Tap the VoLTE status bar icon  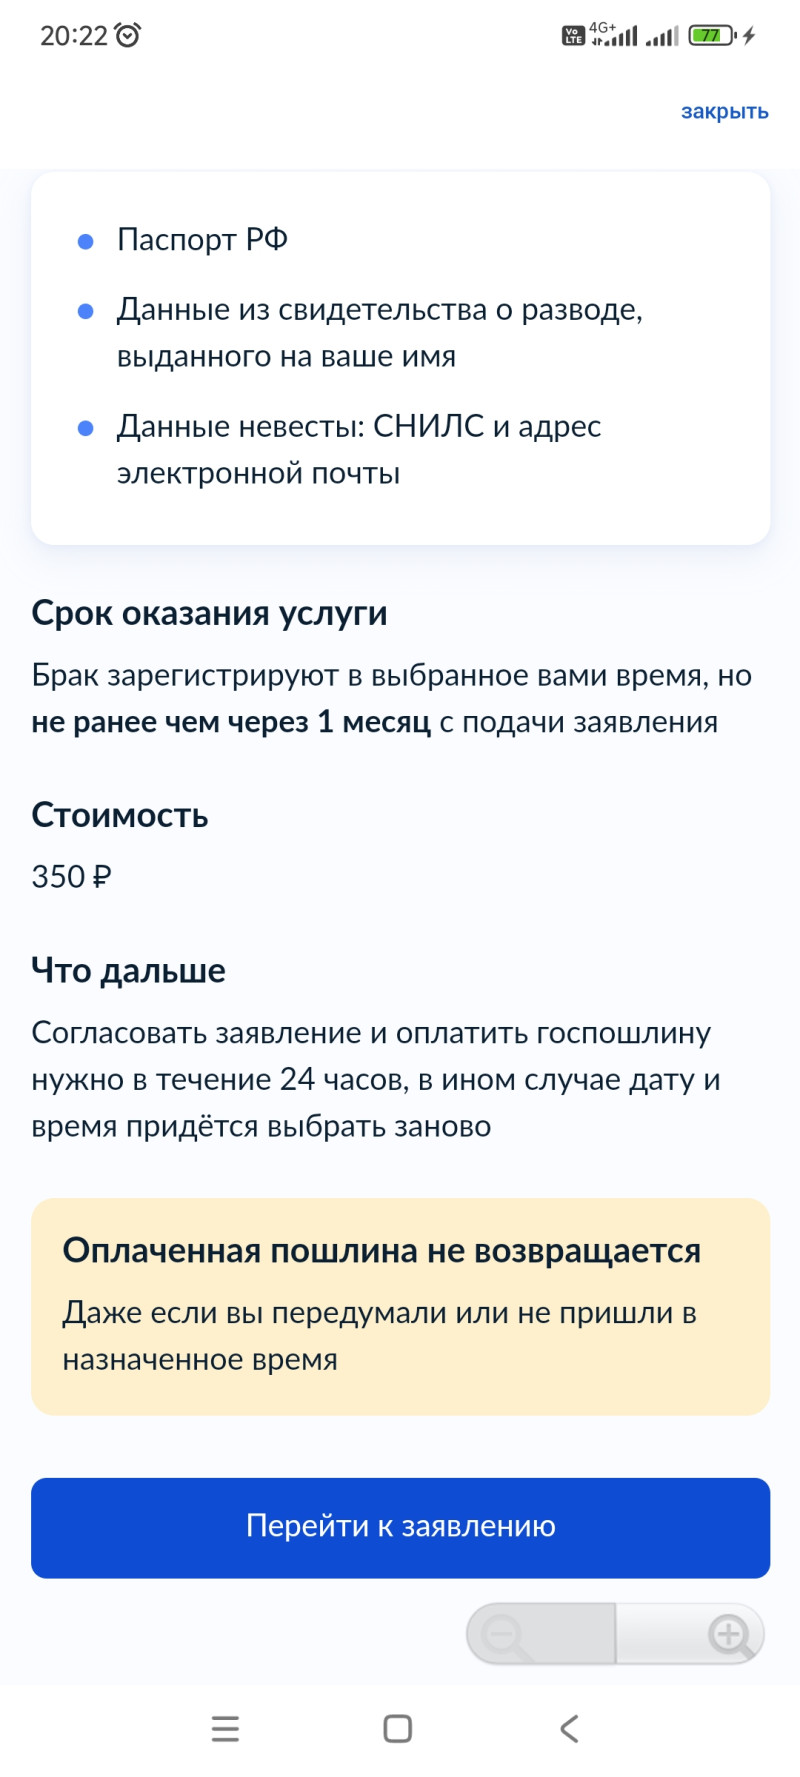point(573,36)
